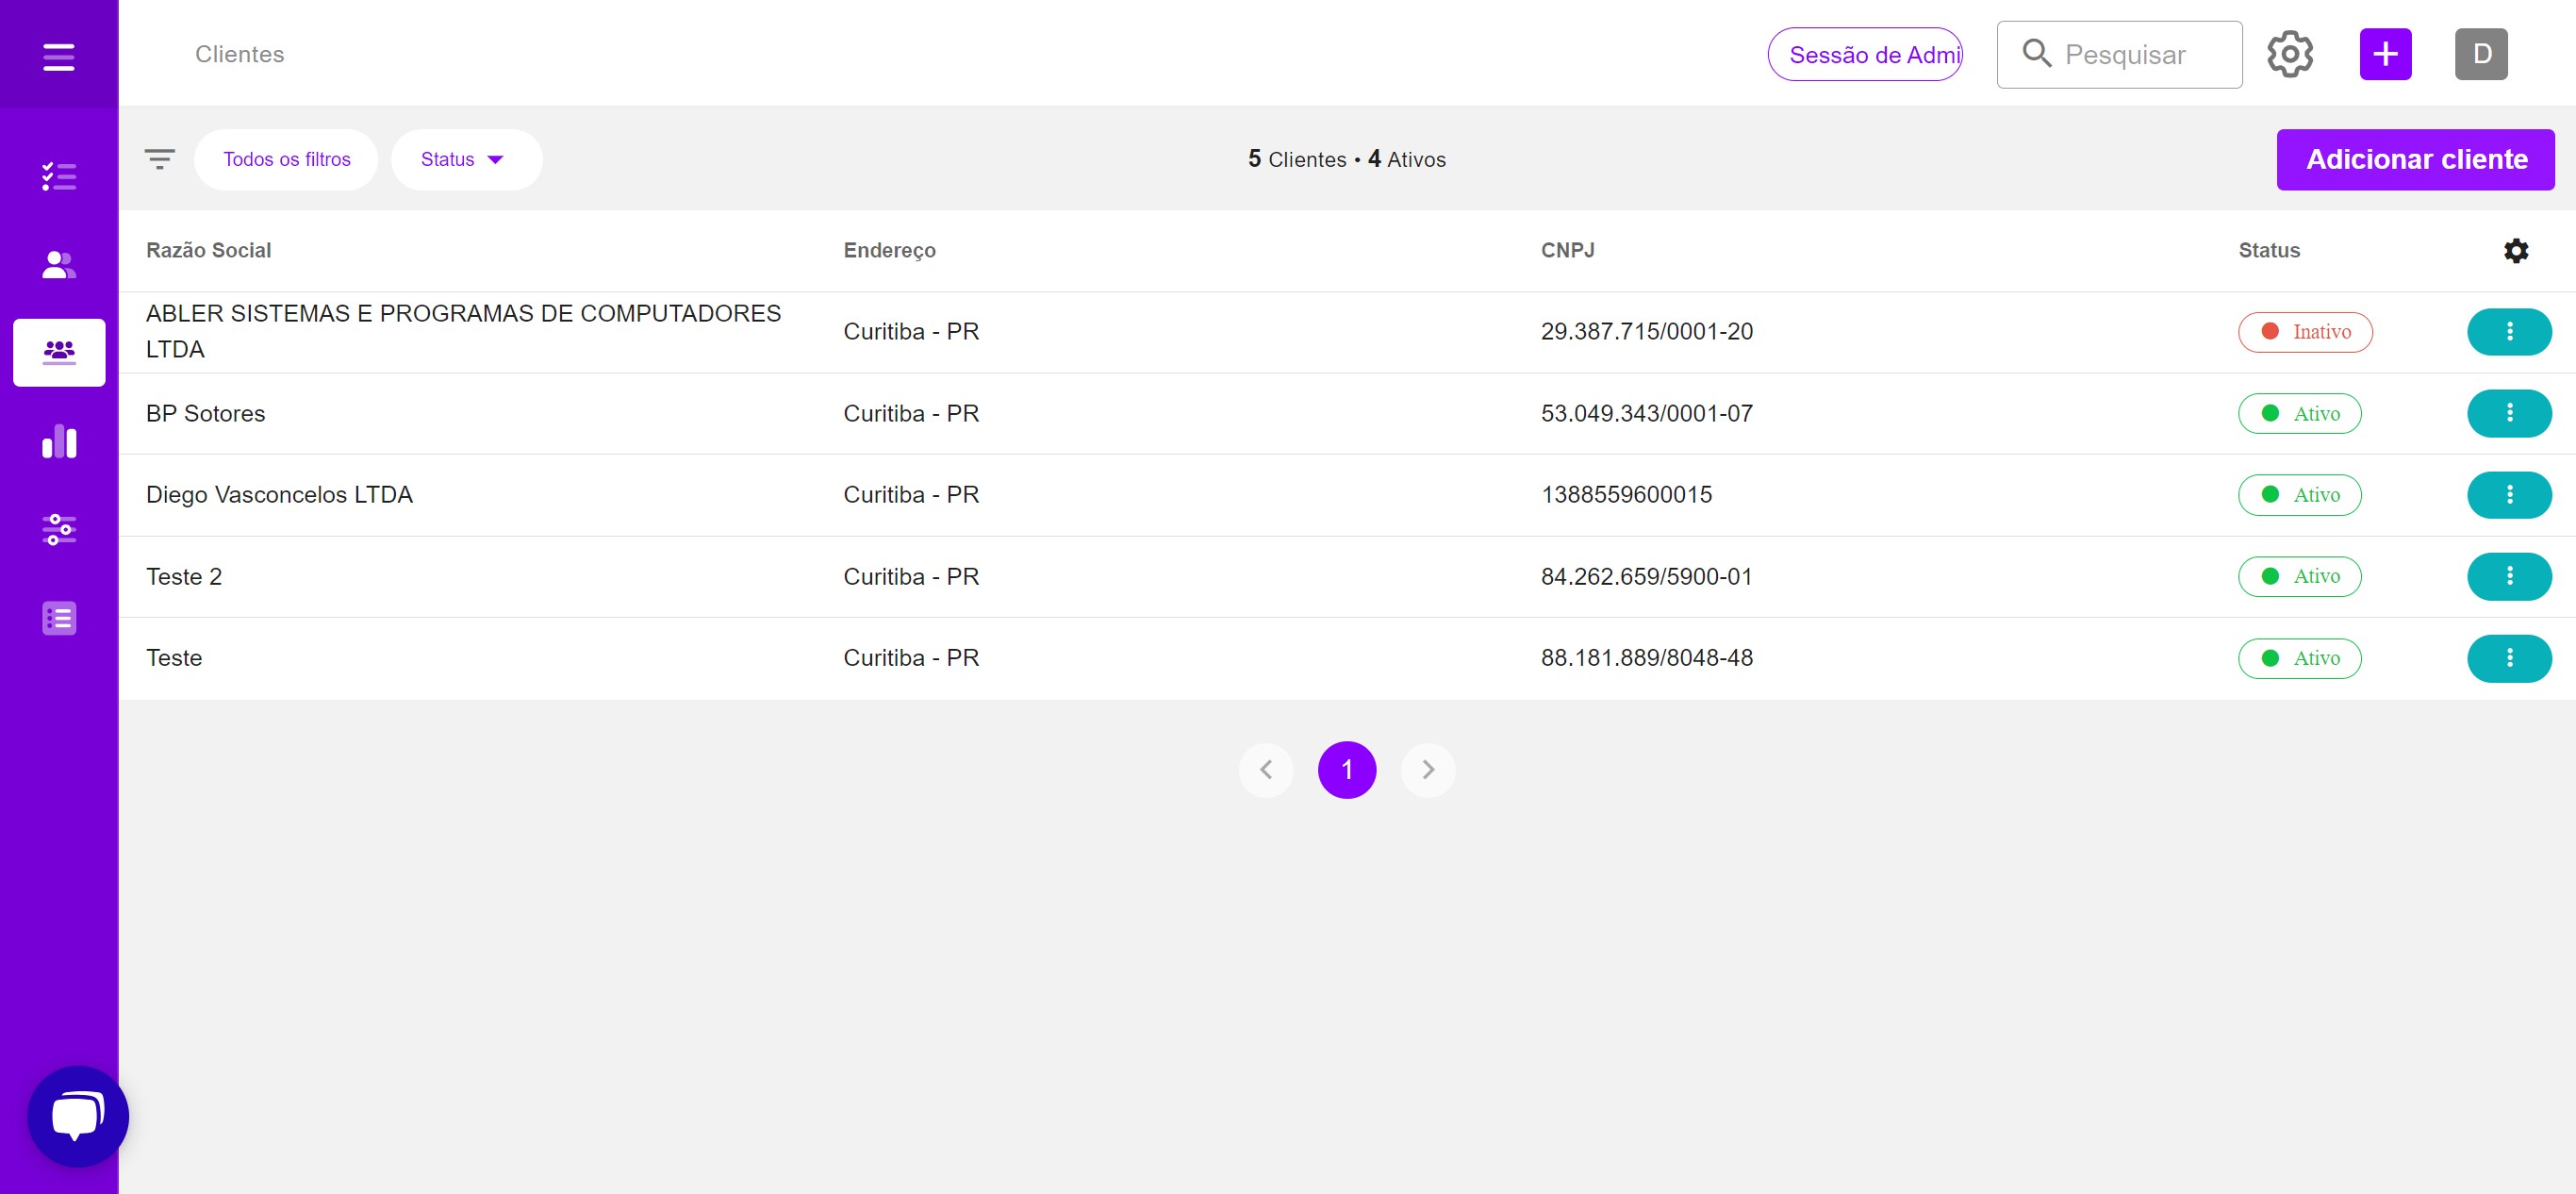The image size is (2576, 1194).
Task: Expand the Status filter dropdown
Action: (x=466, y=159)
